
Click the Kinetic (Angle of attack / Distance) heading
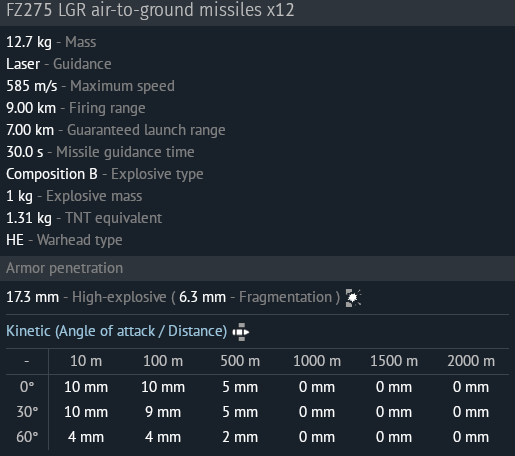(x=117, y=331)
